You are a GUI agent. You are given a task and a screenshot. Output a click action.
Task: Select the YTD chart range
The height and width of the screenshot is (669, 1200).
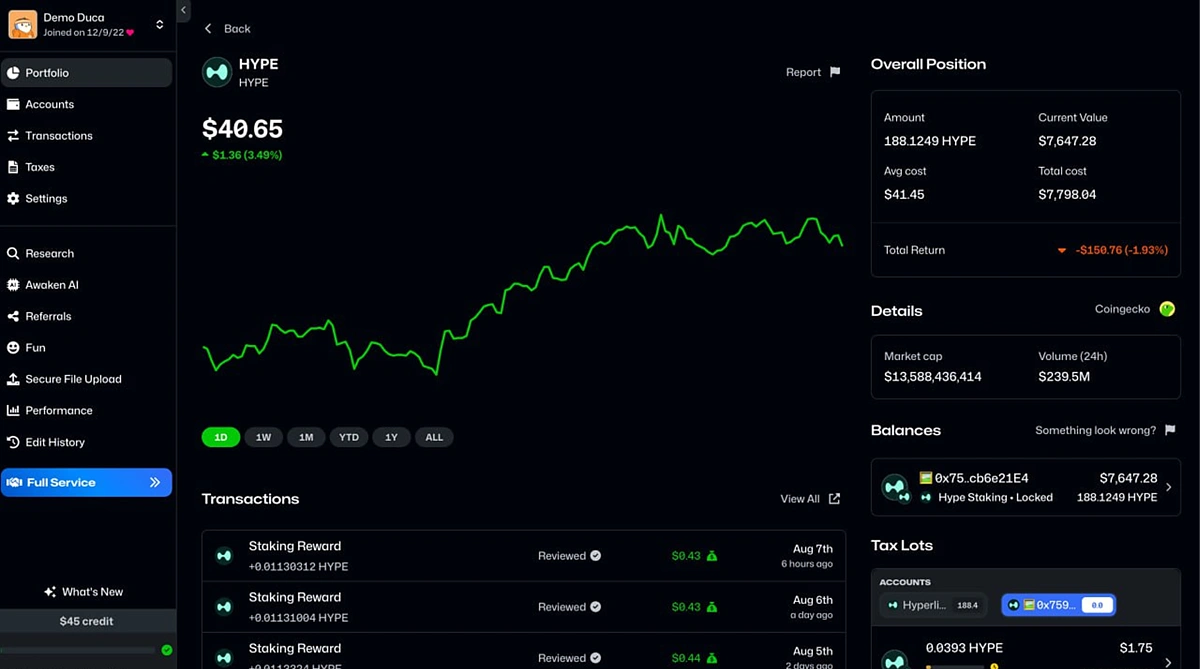point(348,437)
